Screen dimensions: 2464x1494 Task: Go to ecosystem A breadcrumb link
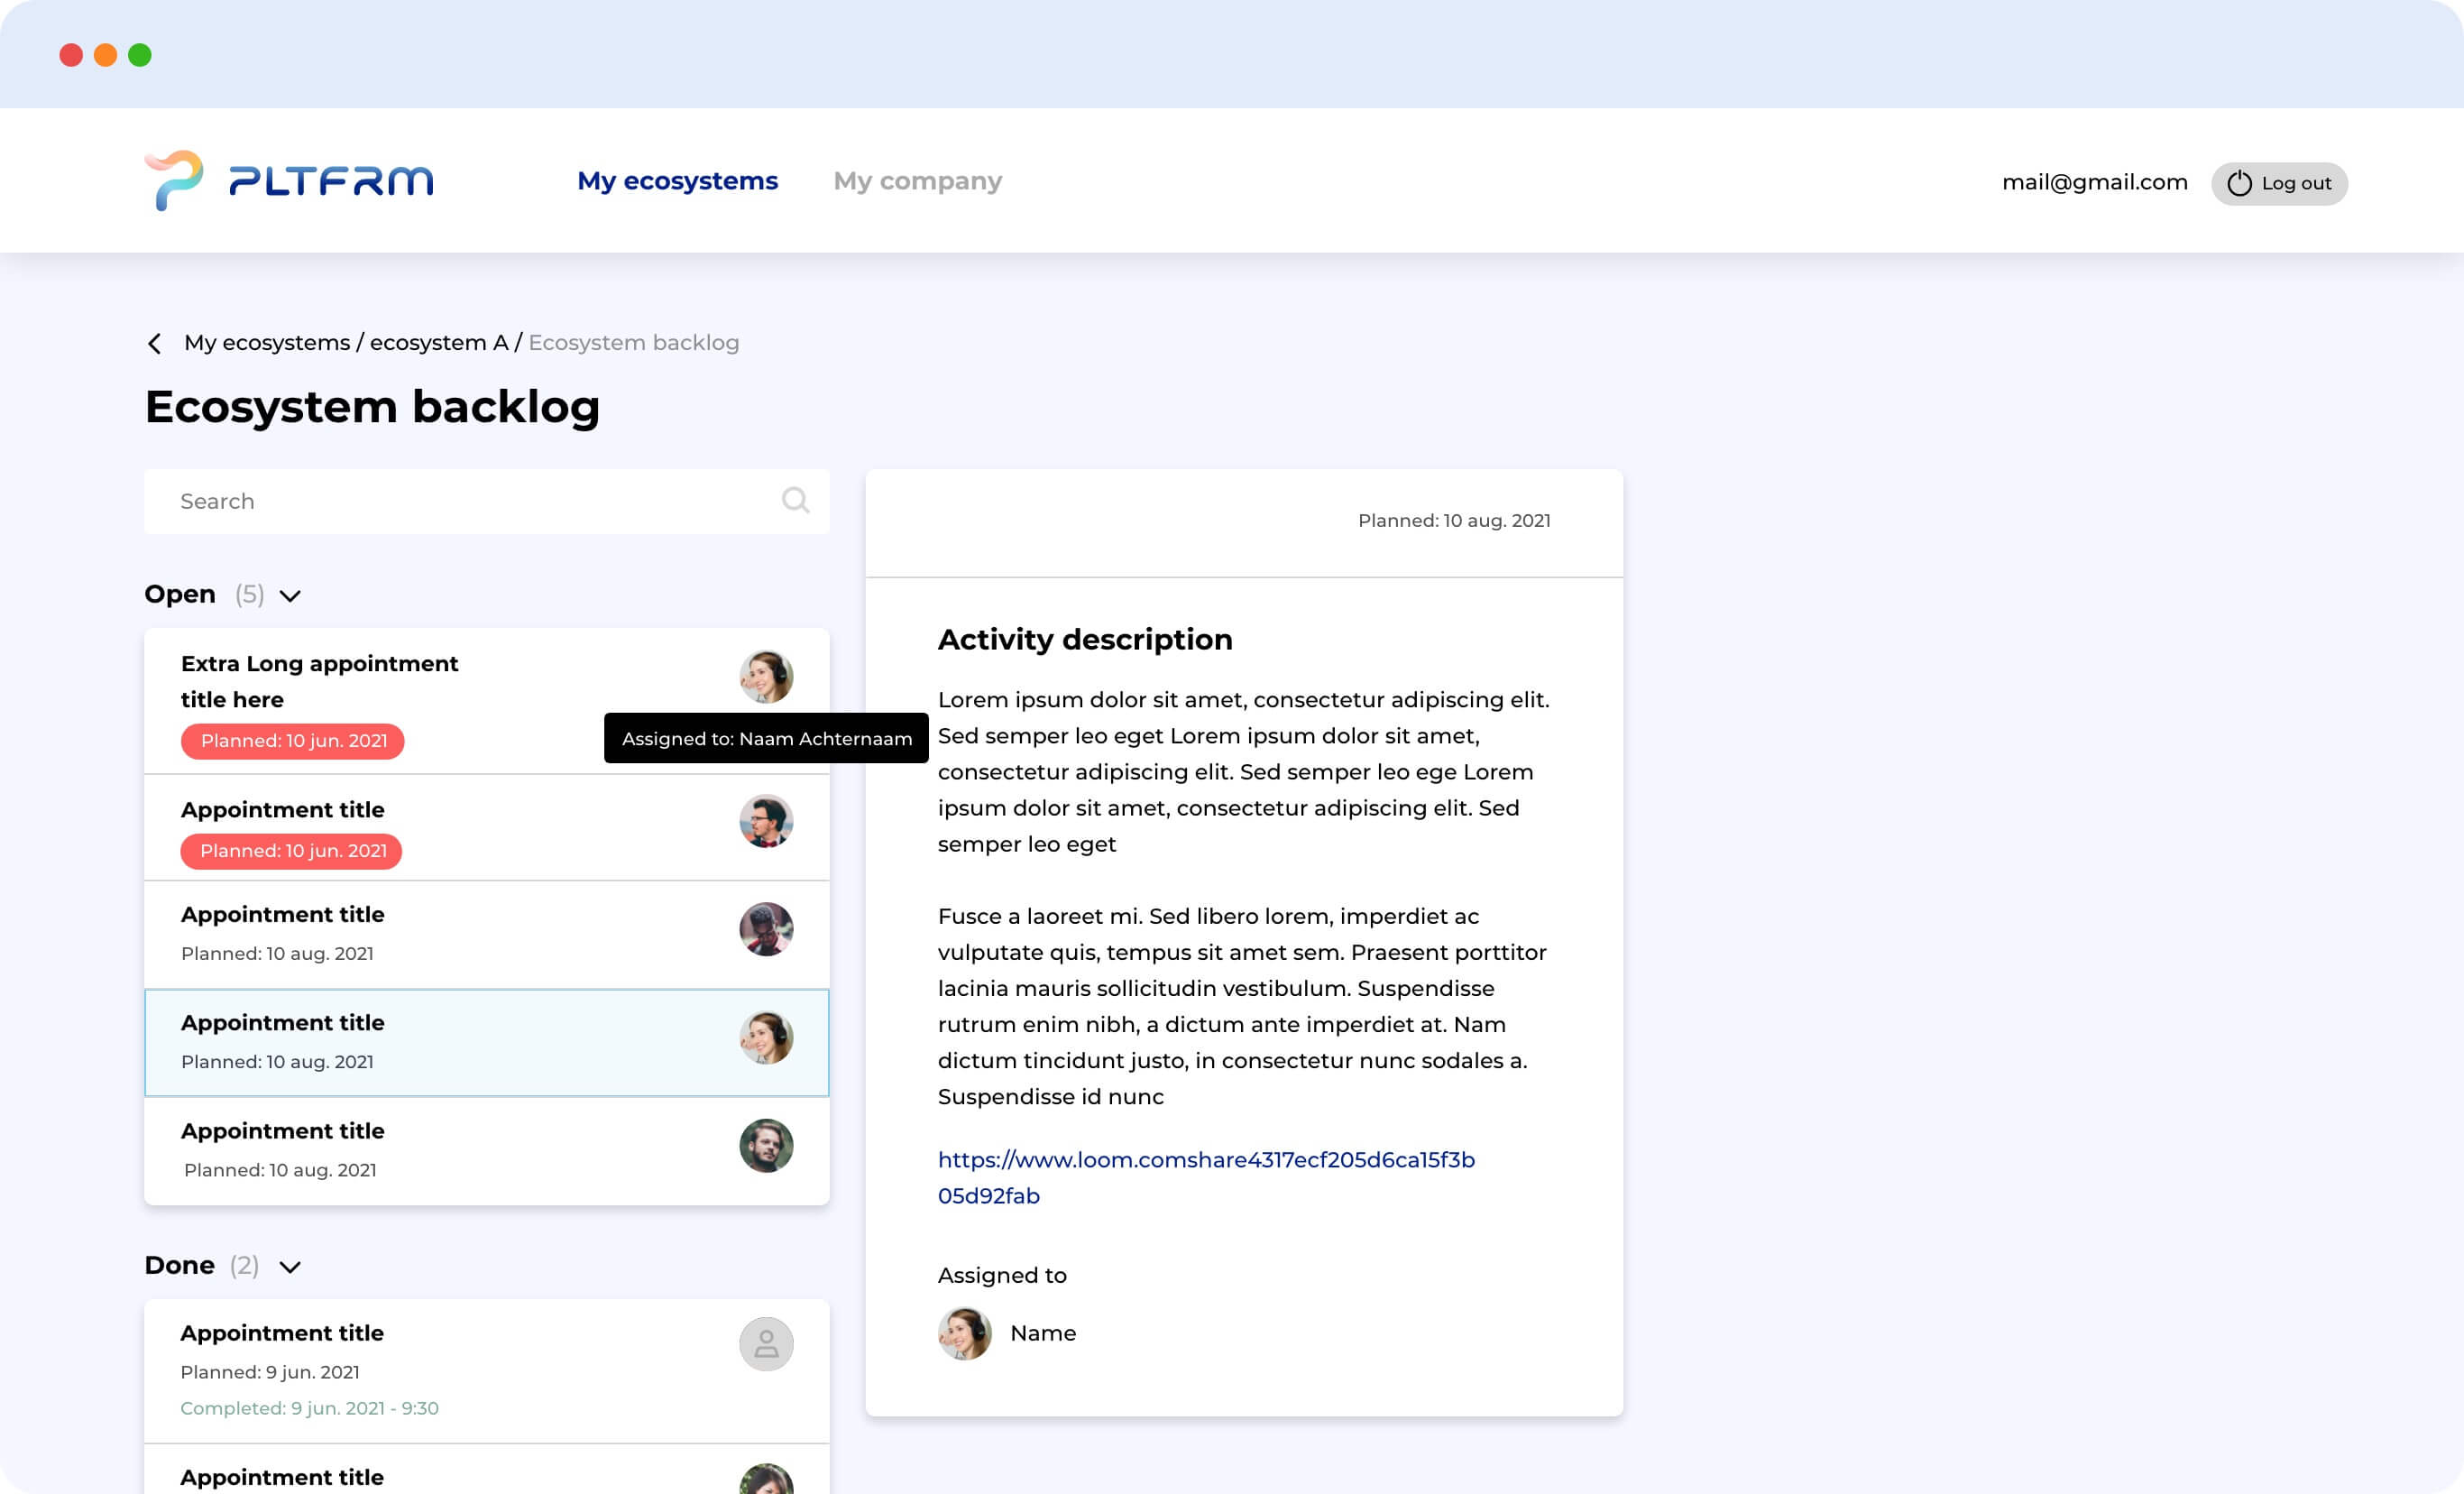tap(439, 342)
